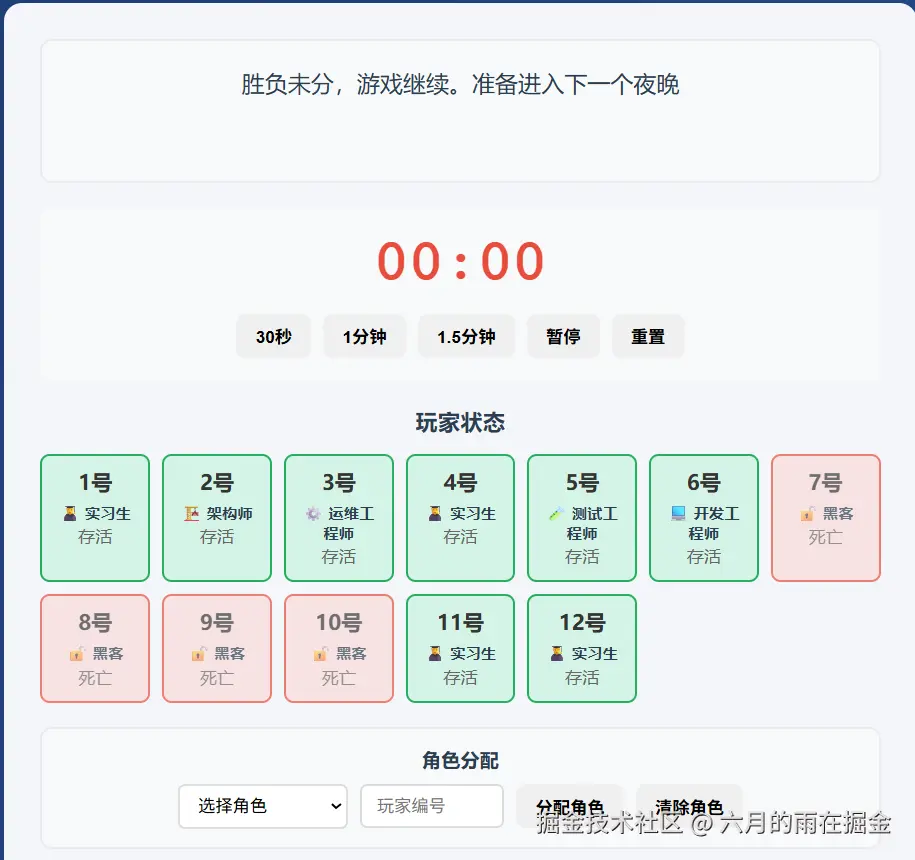Select player card 5号 测试工程师
This screenshot has width=915, height=860.
coord(582,518)
